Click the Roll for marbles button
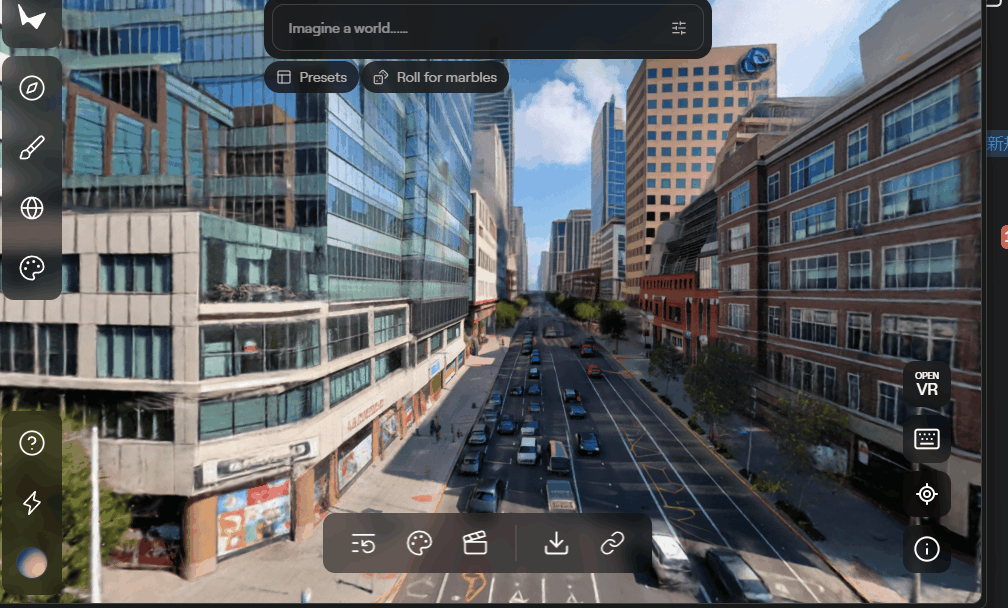The width and height of the screenshot is (1008, 608). coord(435,77)
